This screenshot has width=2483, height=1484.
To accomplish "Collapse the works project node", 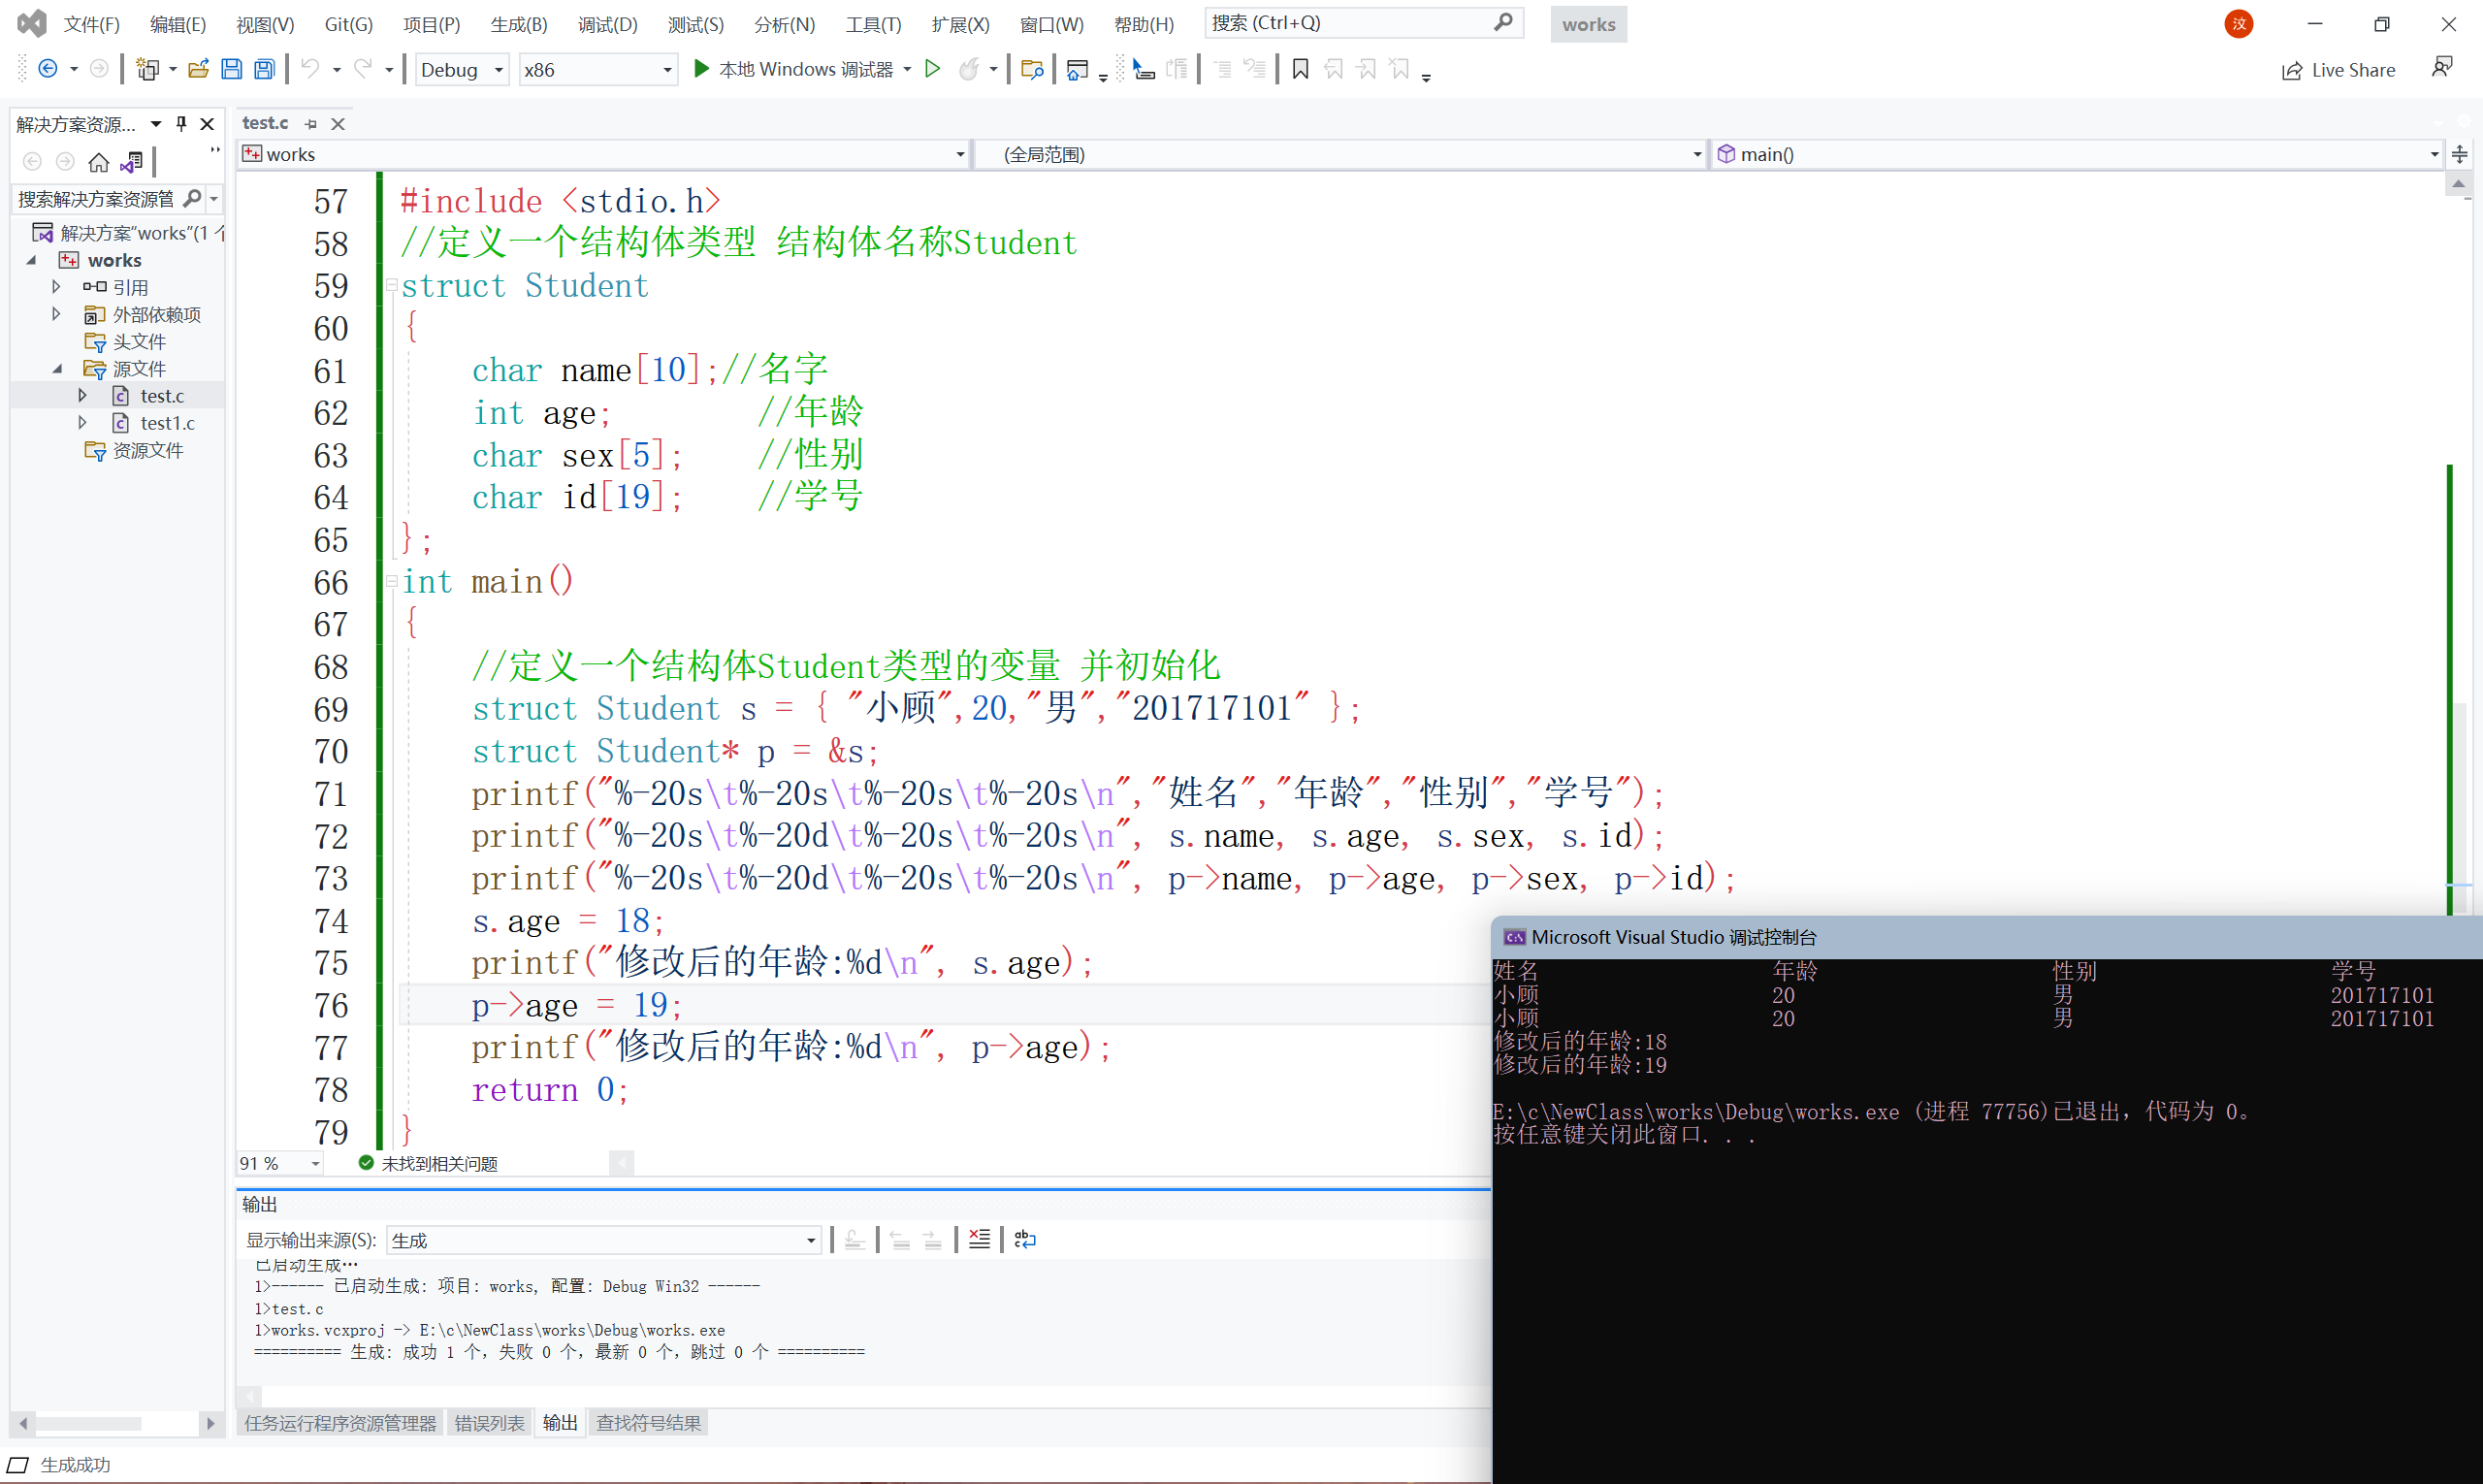I will tap(32, 260).
